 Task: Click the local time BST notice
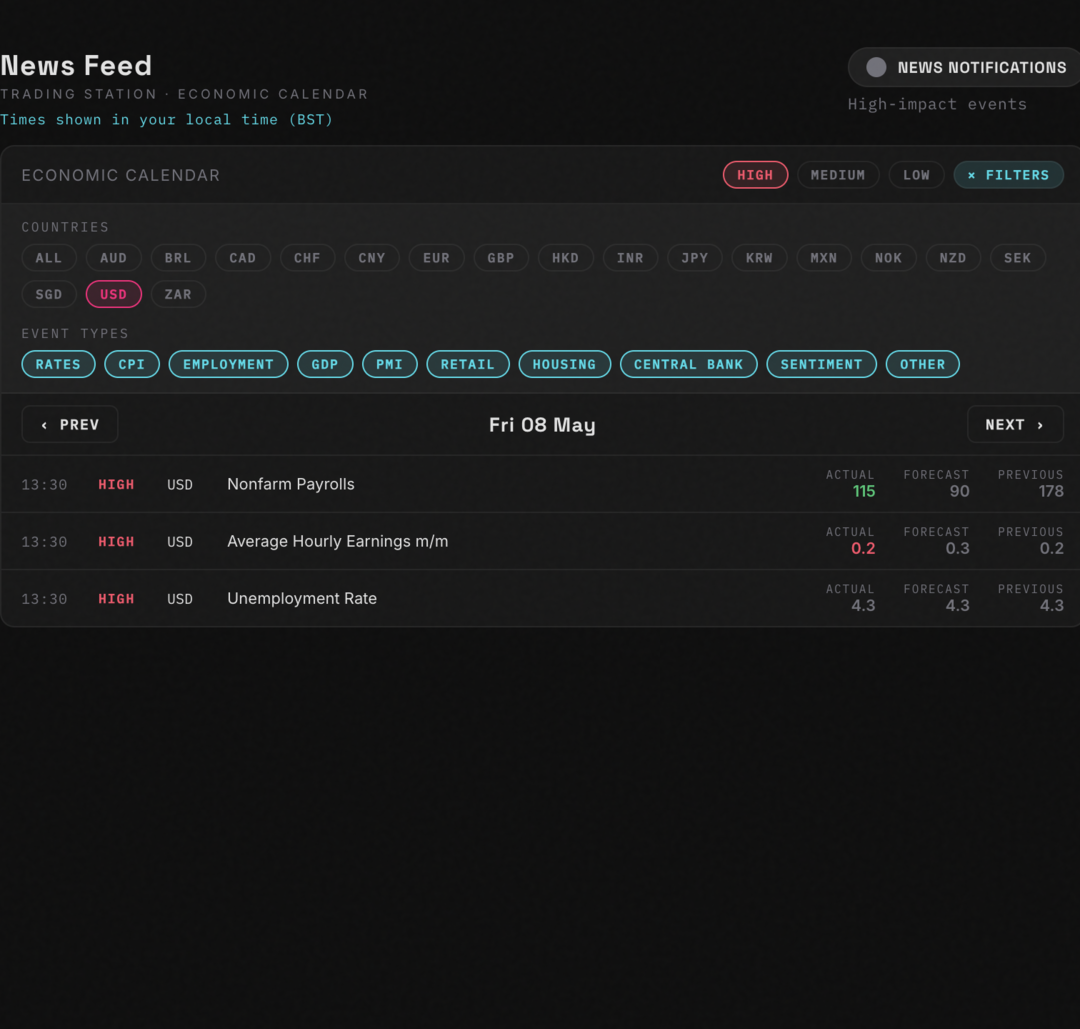tap(167, 120)
